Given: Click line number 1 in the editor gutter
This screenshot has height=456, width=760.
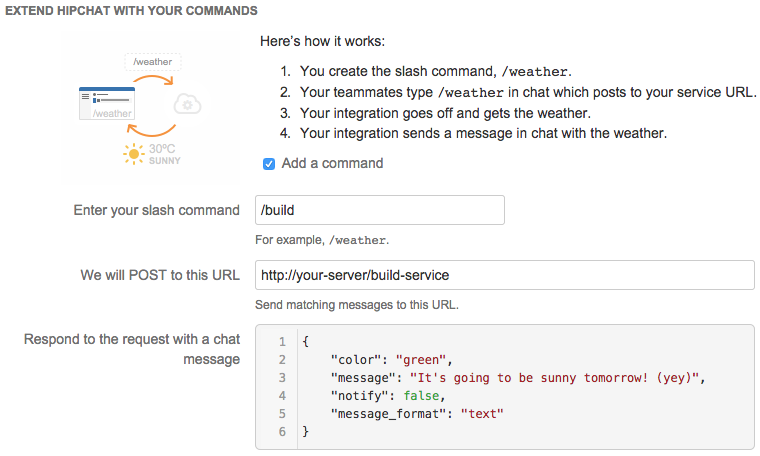Looking at the screenshot, I should coord(283,341).
